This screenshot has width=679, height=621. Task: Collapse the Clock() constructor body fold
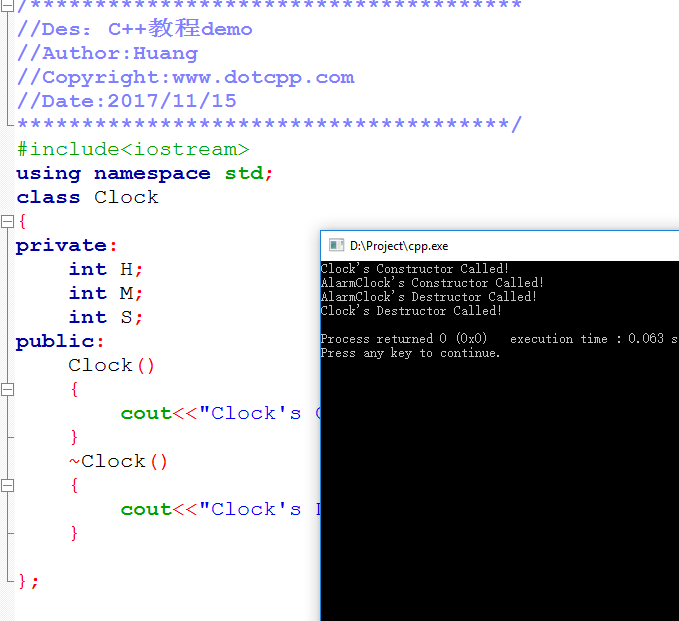7,389
